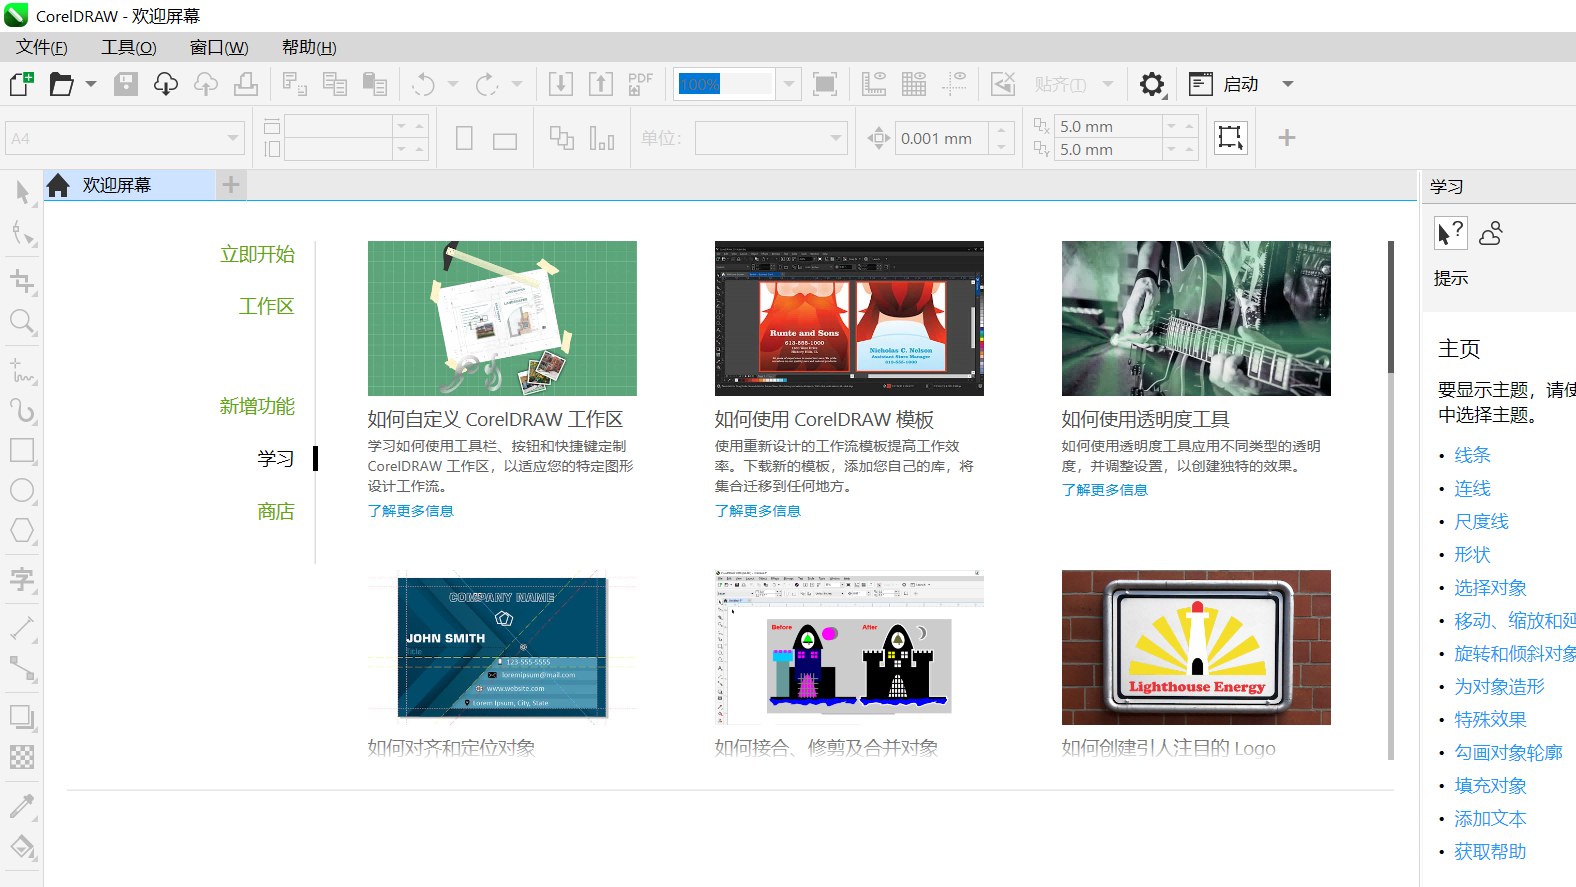This screenshot has width=1576, height=887.
Task: Click the nudge distance 0.001 mm field
Action: [943, 138]
